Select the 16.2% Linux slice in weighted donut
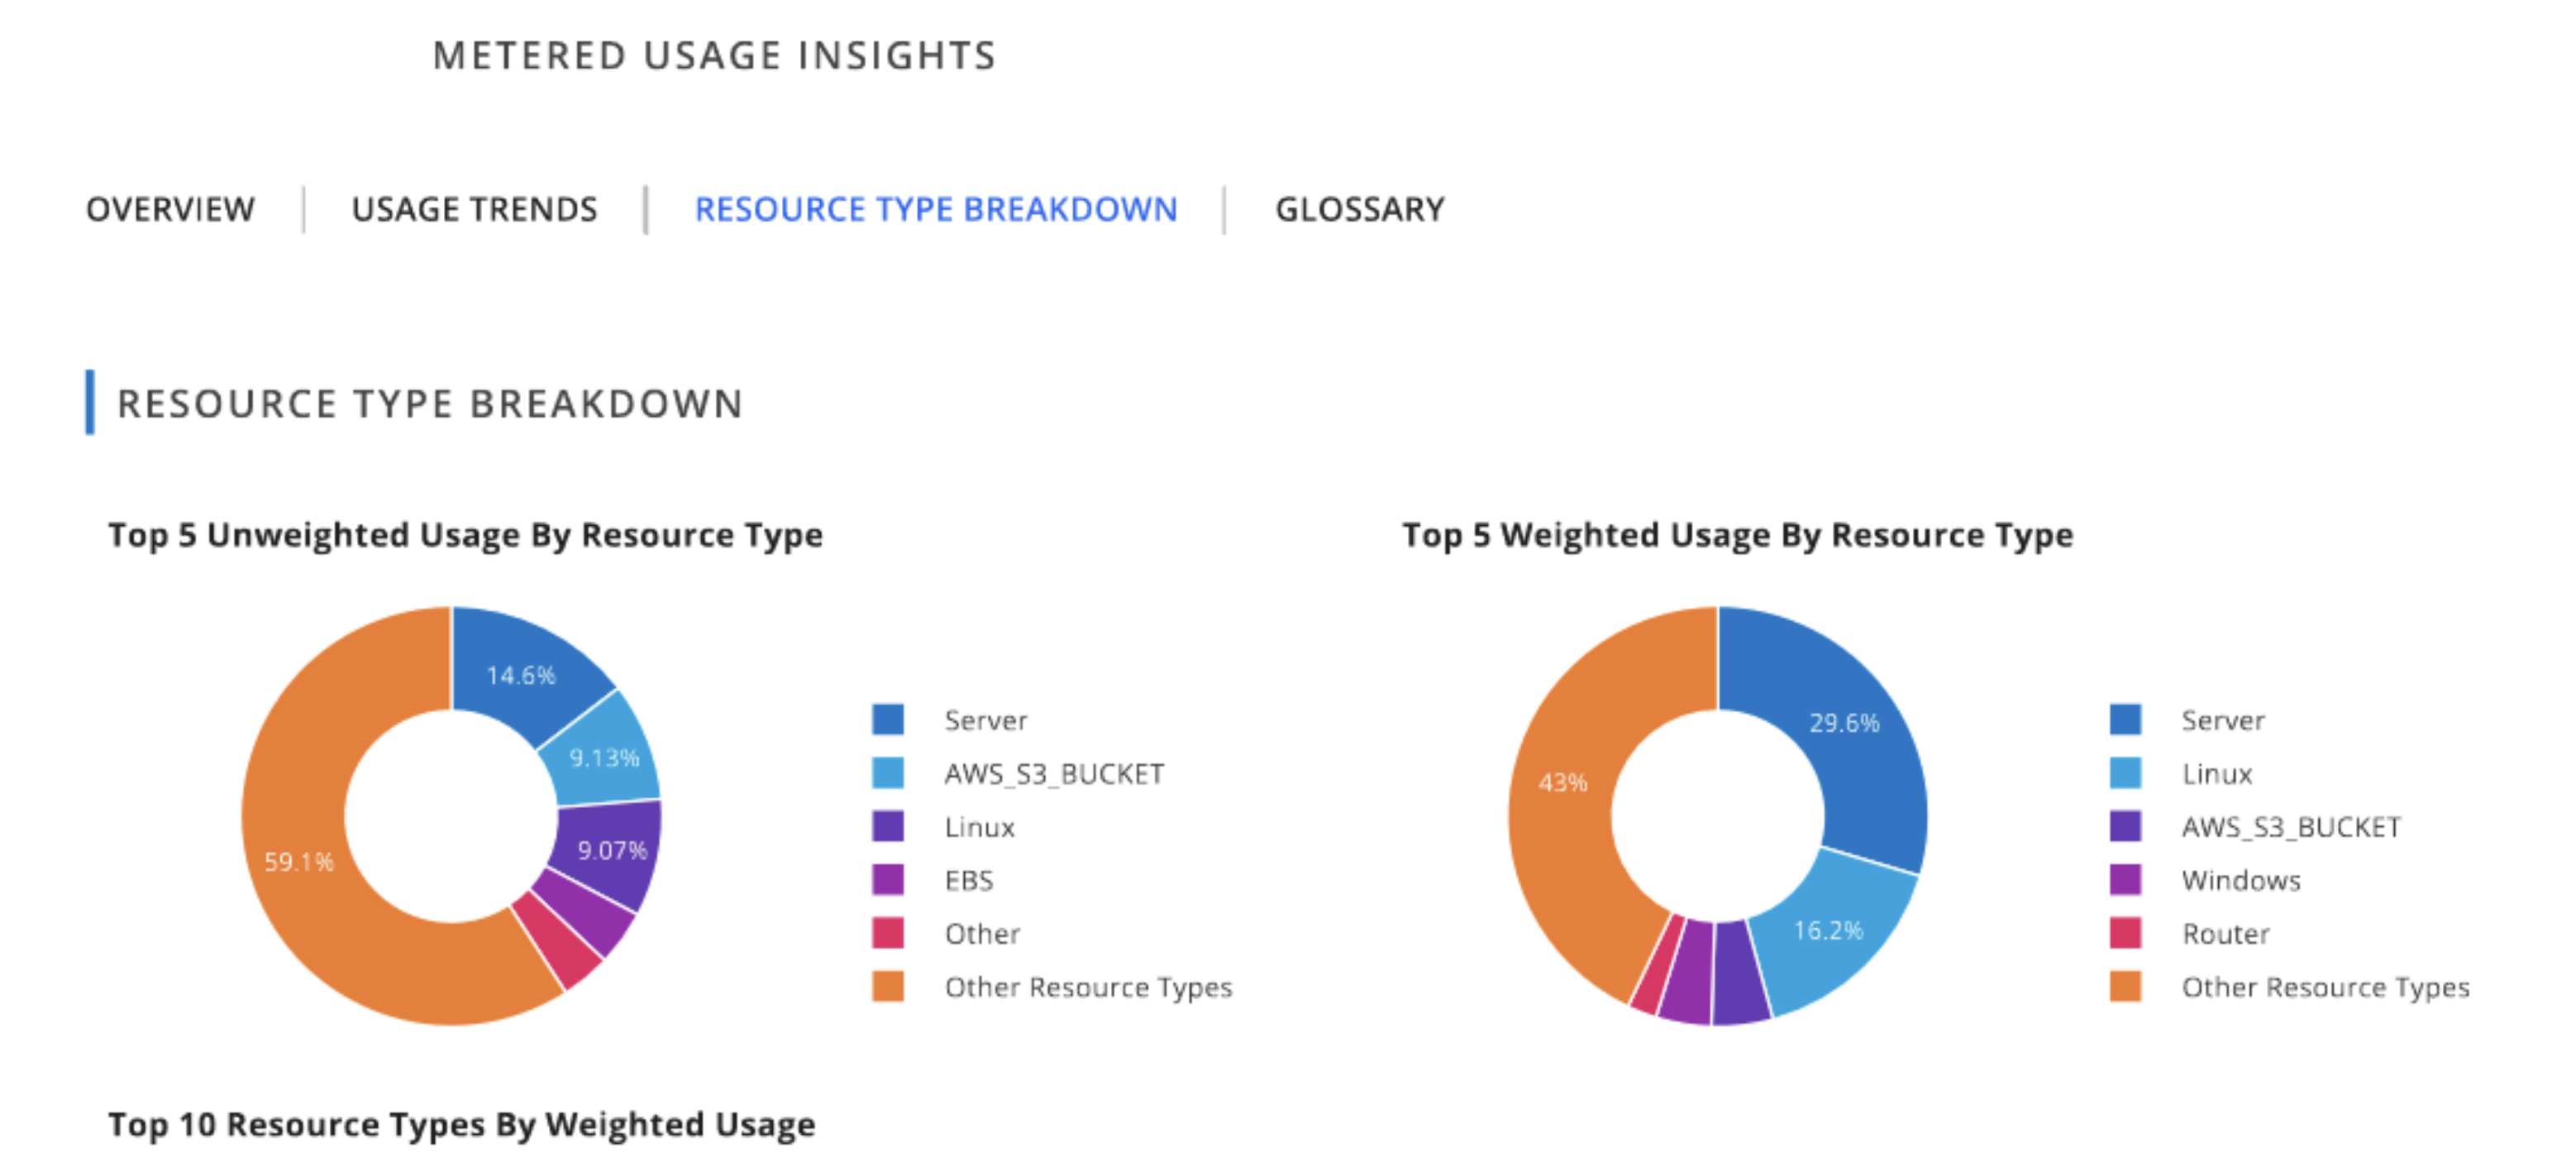This screenshot has width=2576, height=1176. coord(1828,930)
